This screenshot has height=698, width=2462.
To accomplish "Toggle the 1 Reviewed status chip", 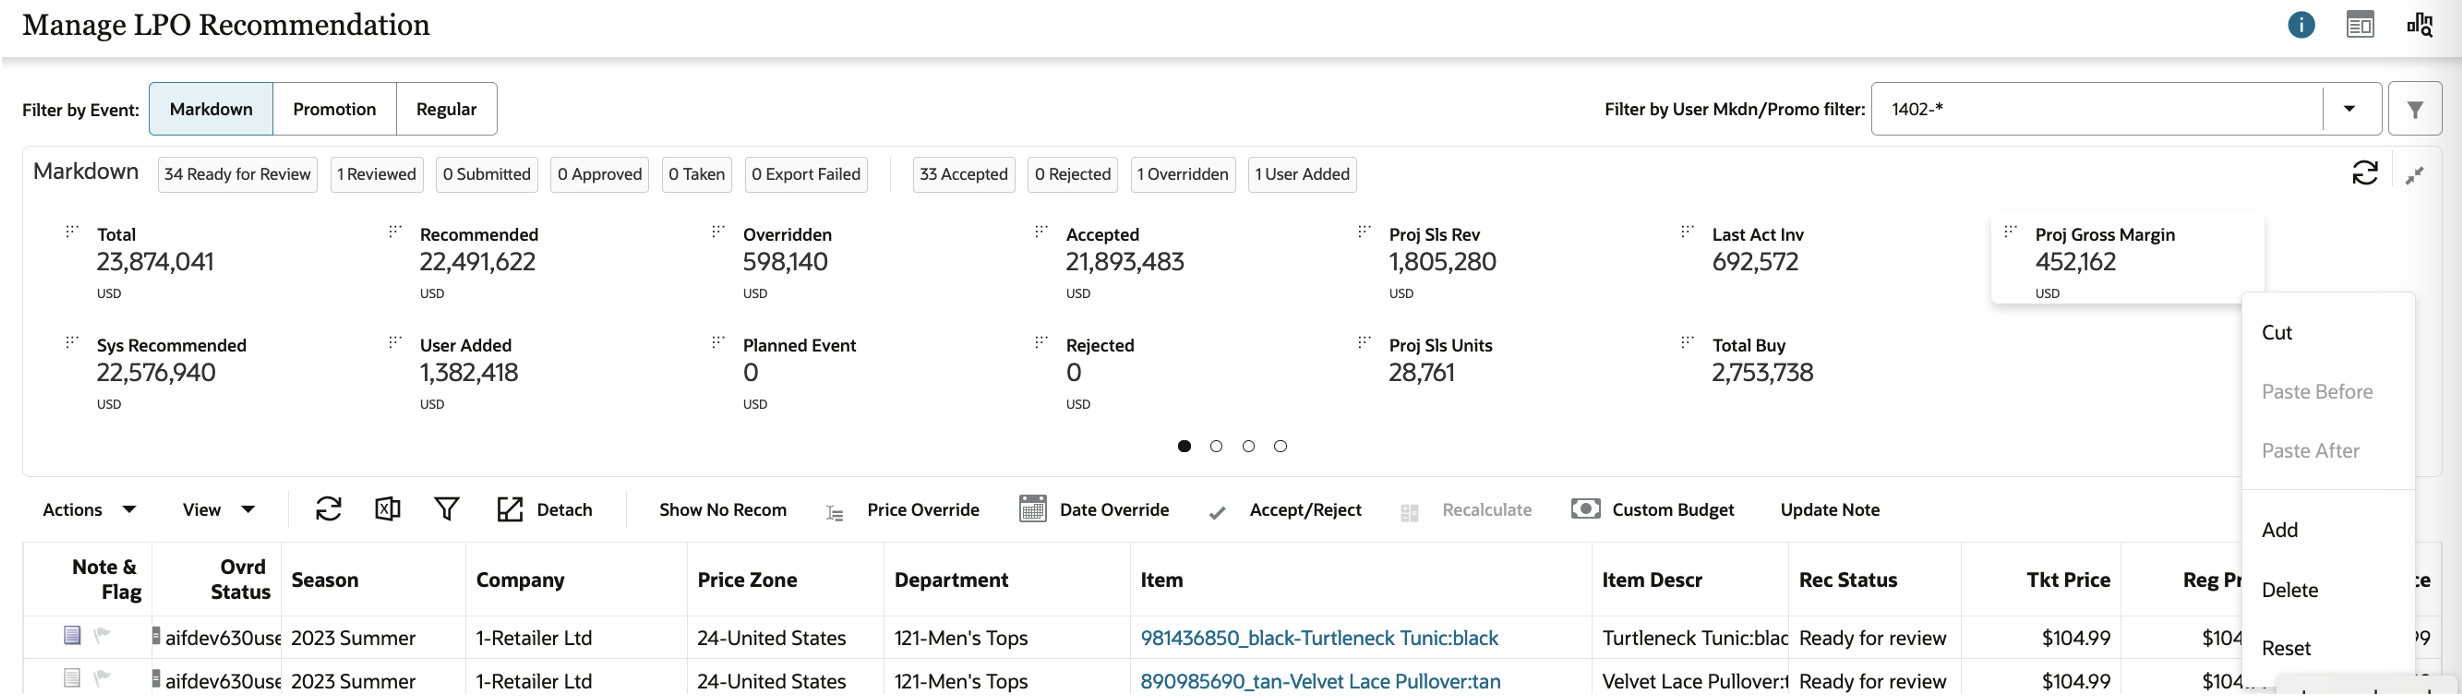I will tap(377, 174).
